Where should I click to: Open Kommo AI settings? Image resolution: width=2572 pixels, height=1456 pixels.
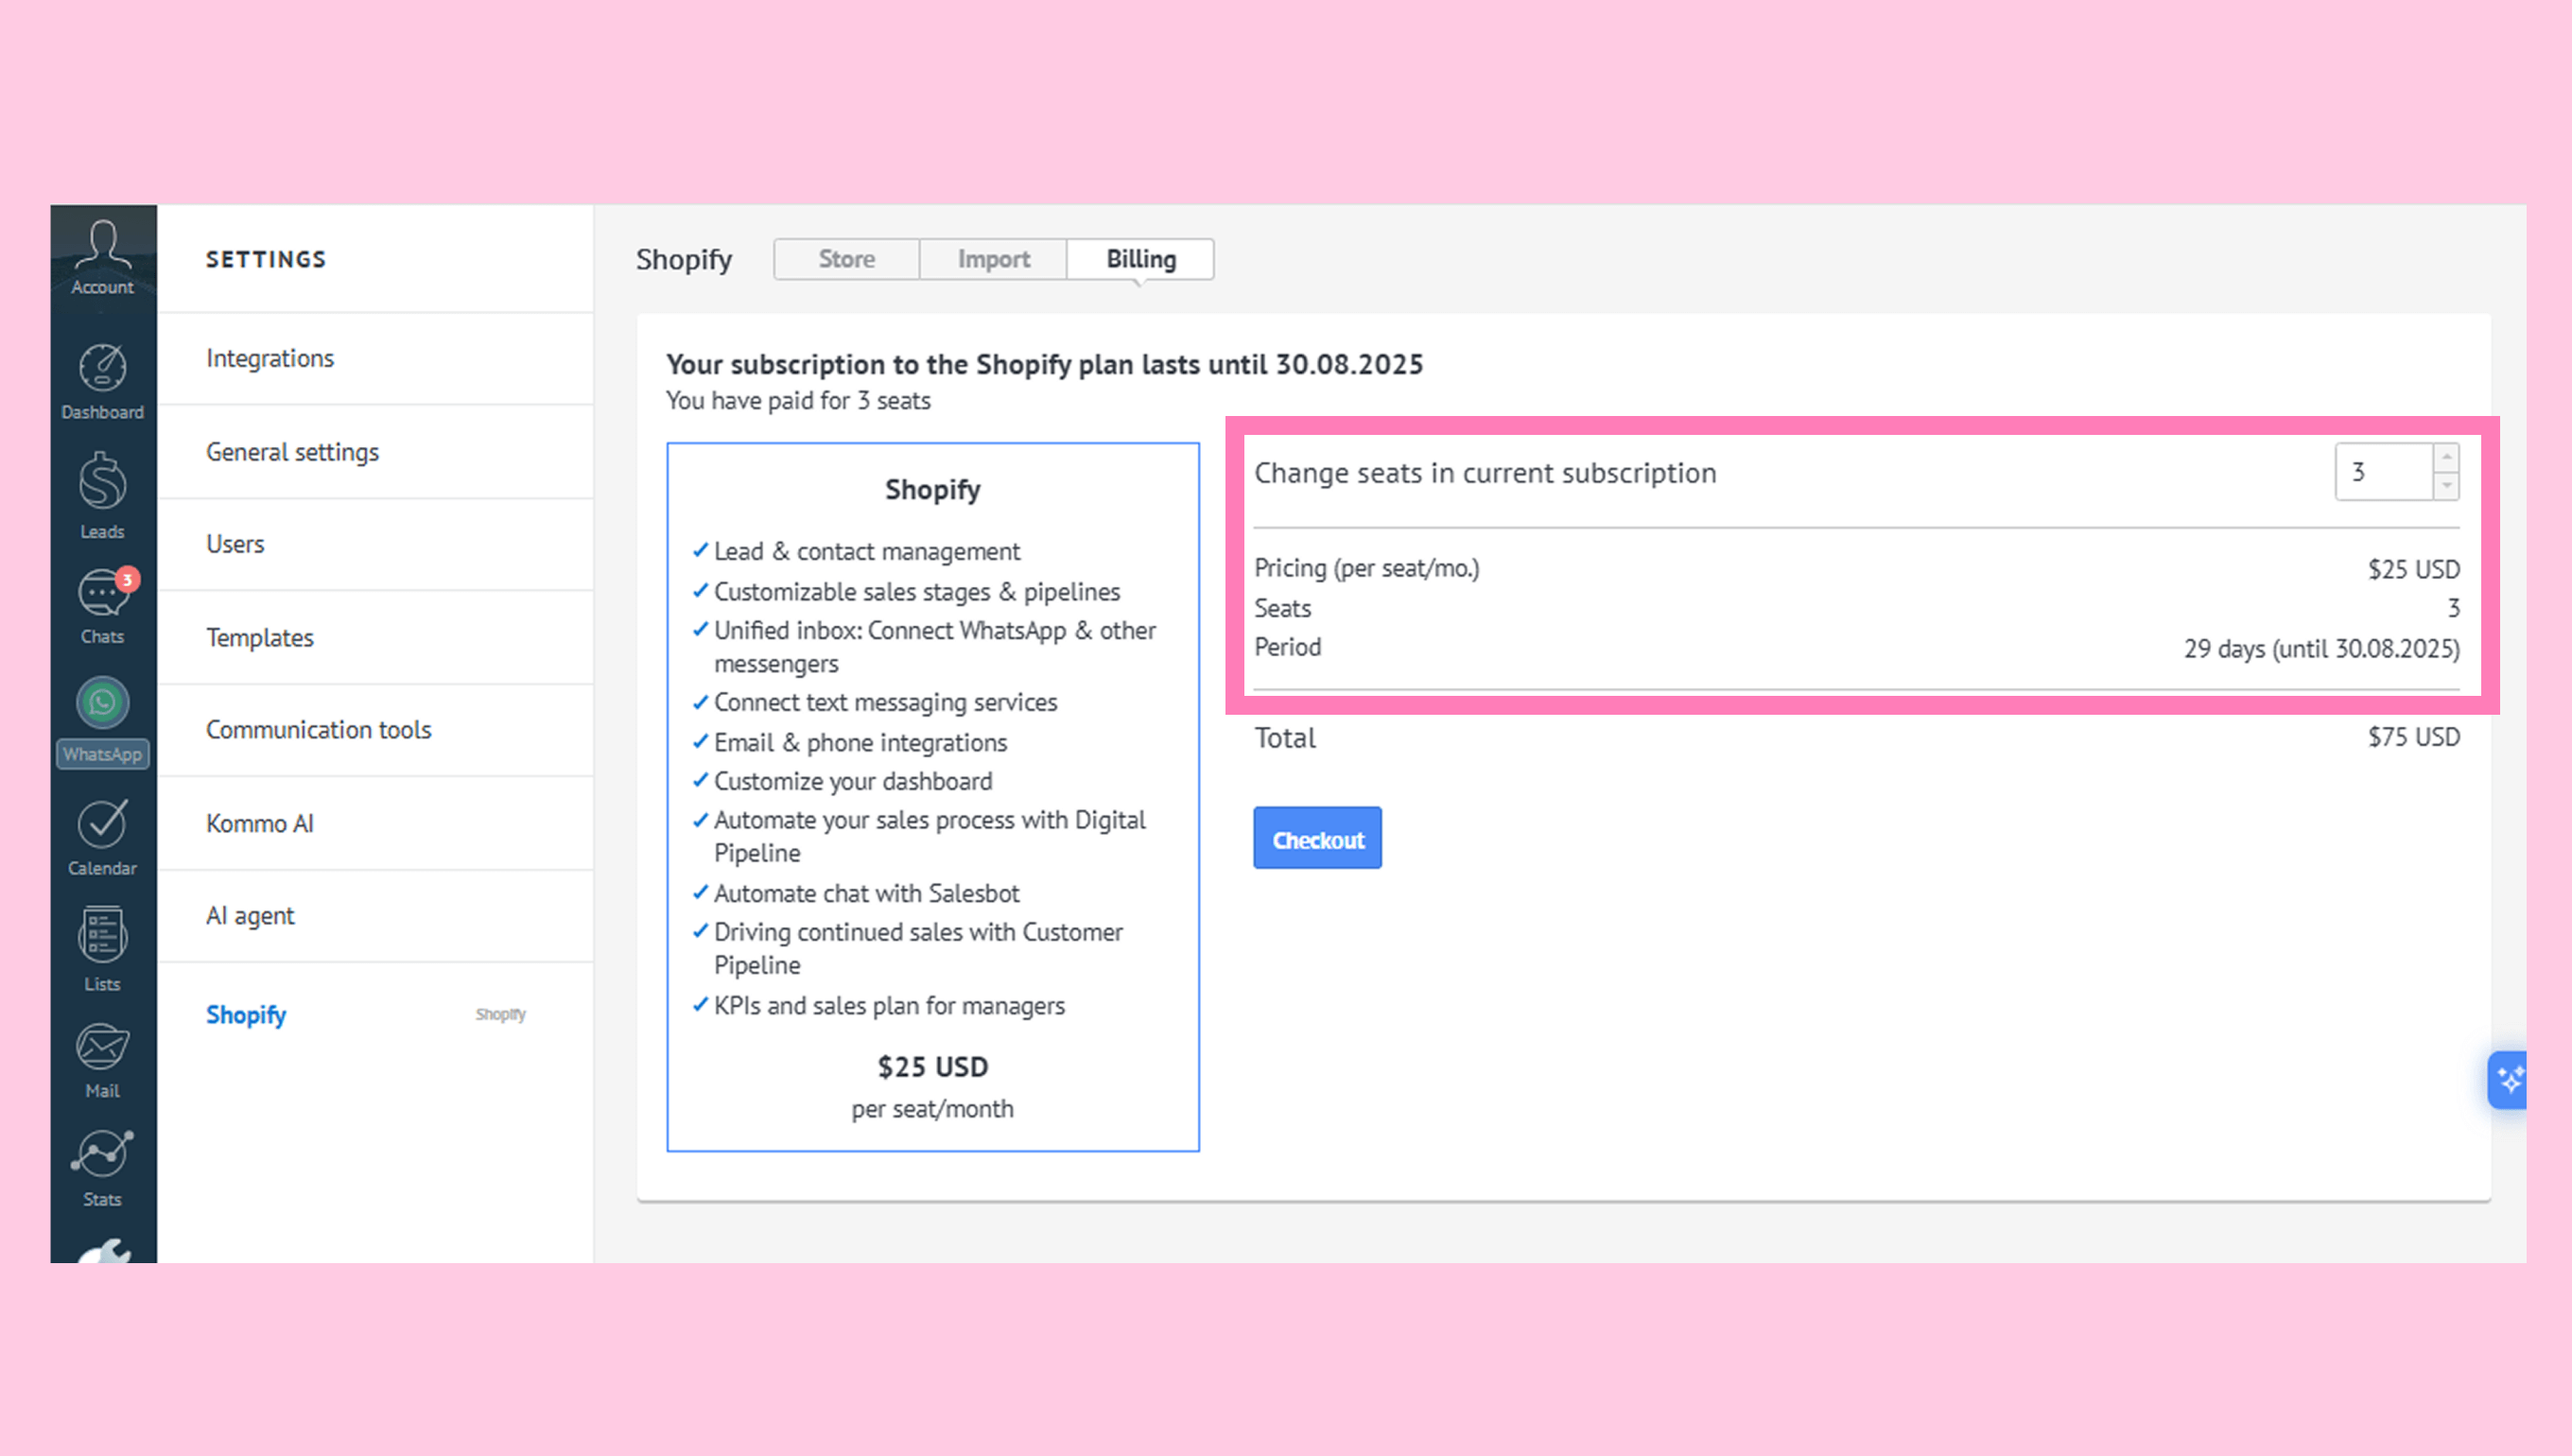tap(375, 824)
